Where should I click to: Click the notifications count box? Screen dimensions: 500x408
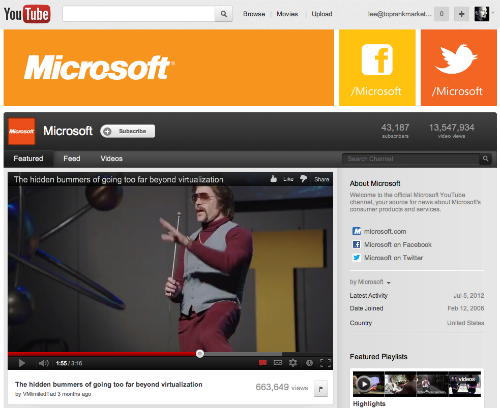[441, 14]
